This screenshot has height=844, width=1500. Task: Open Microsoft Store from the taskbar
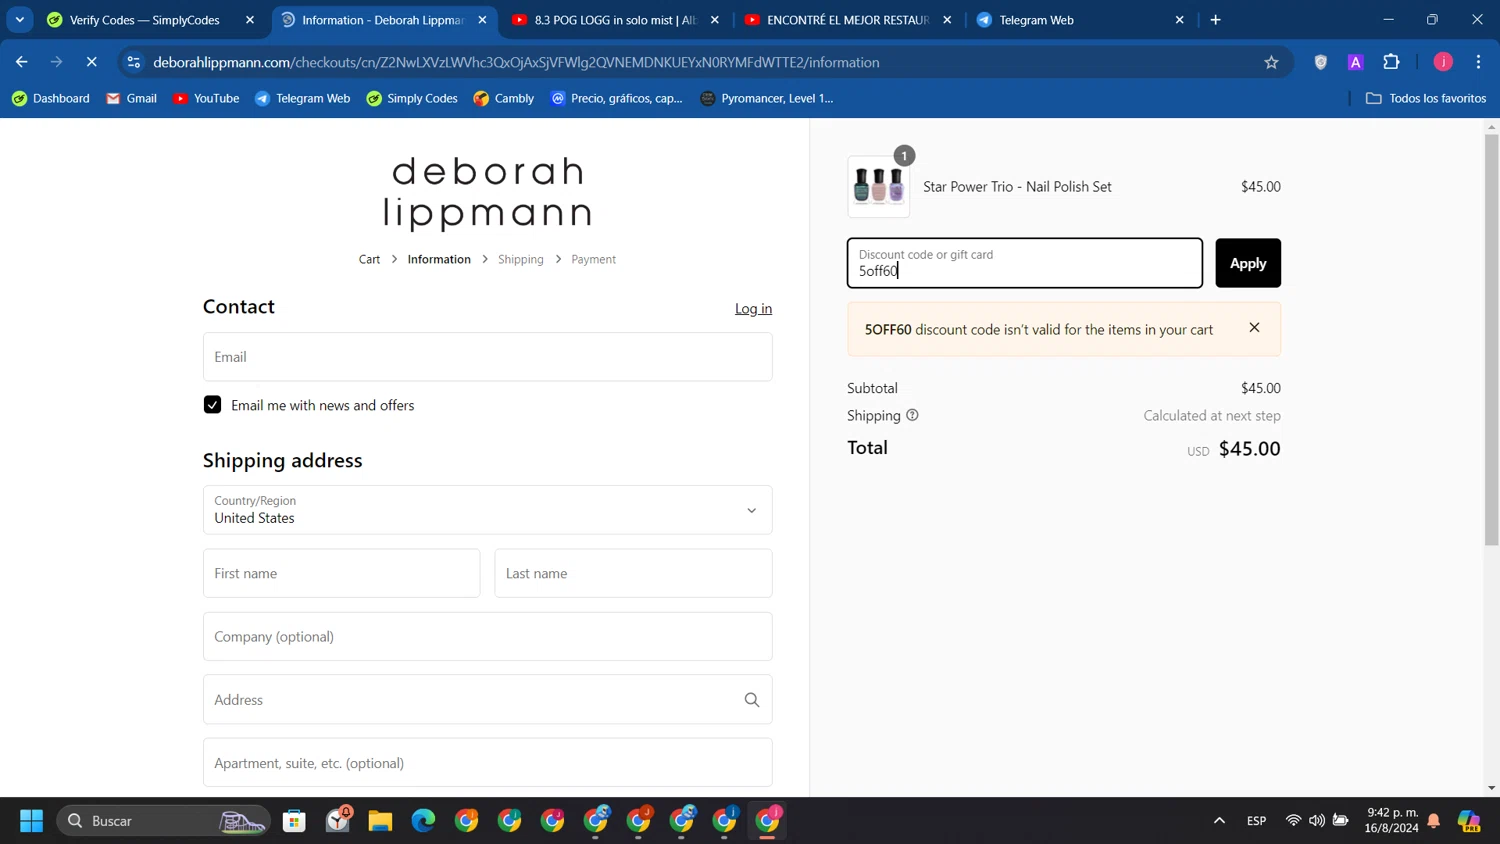point(294,821)
